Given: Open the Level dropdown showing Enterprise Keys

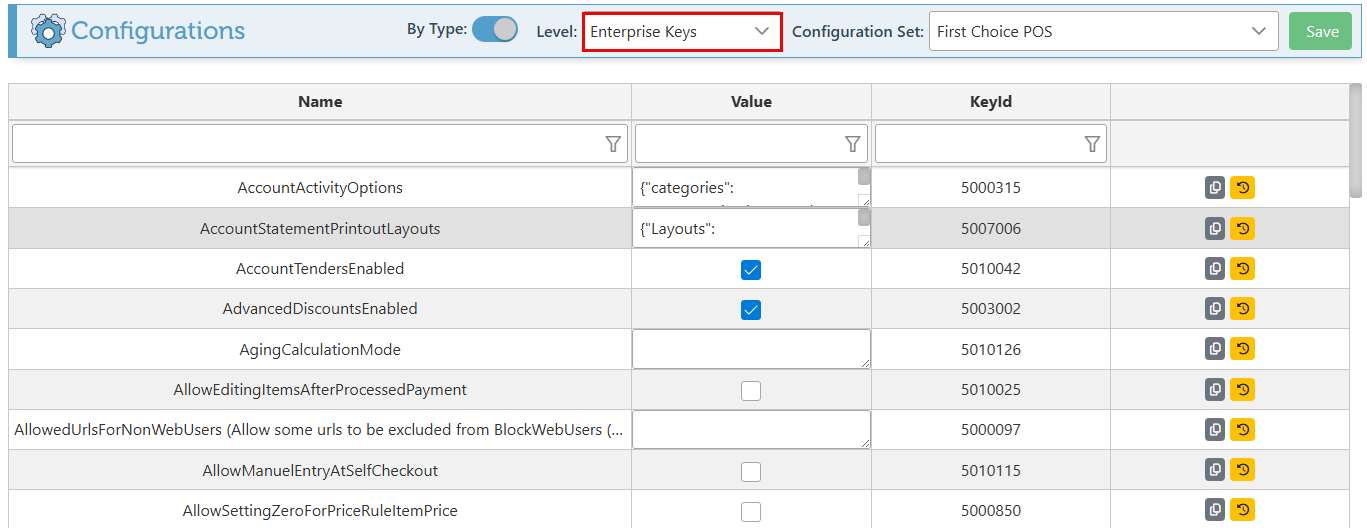Looking at the screenshot, I should click(x=682, y=32).
